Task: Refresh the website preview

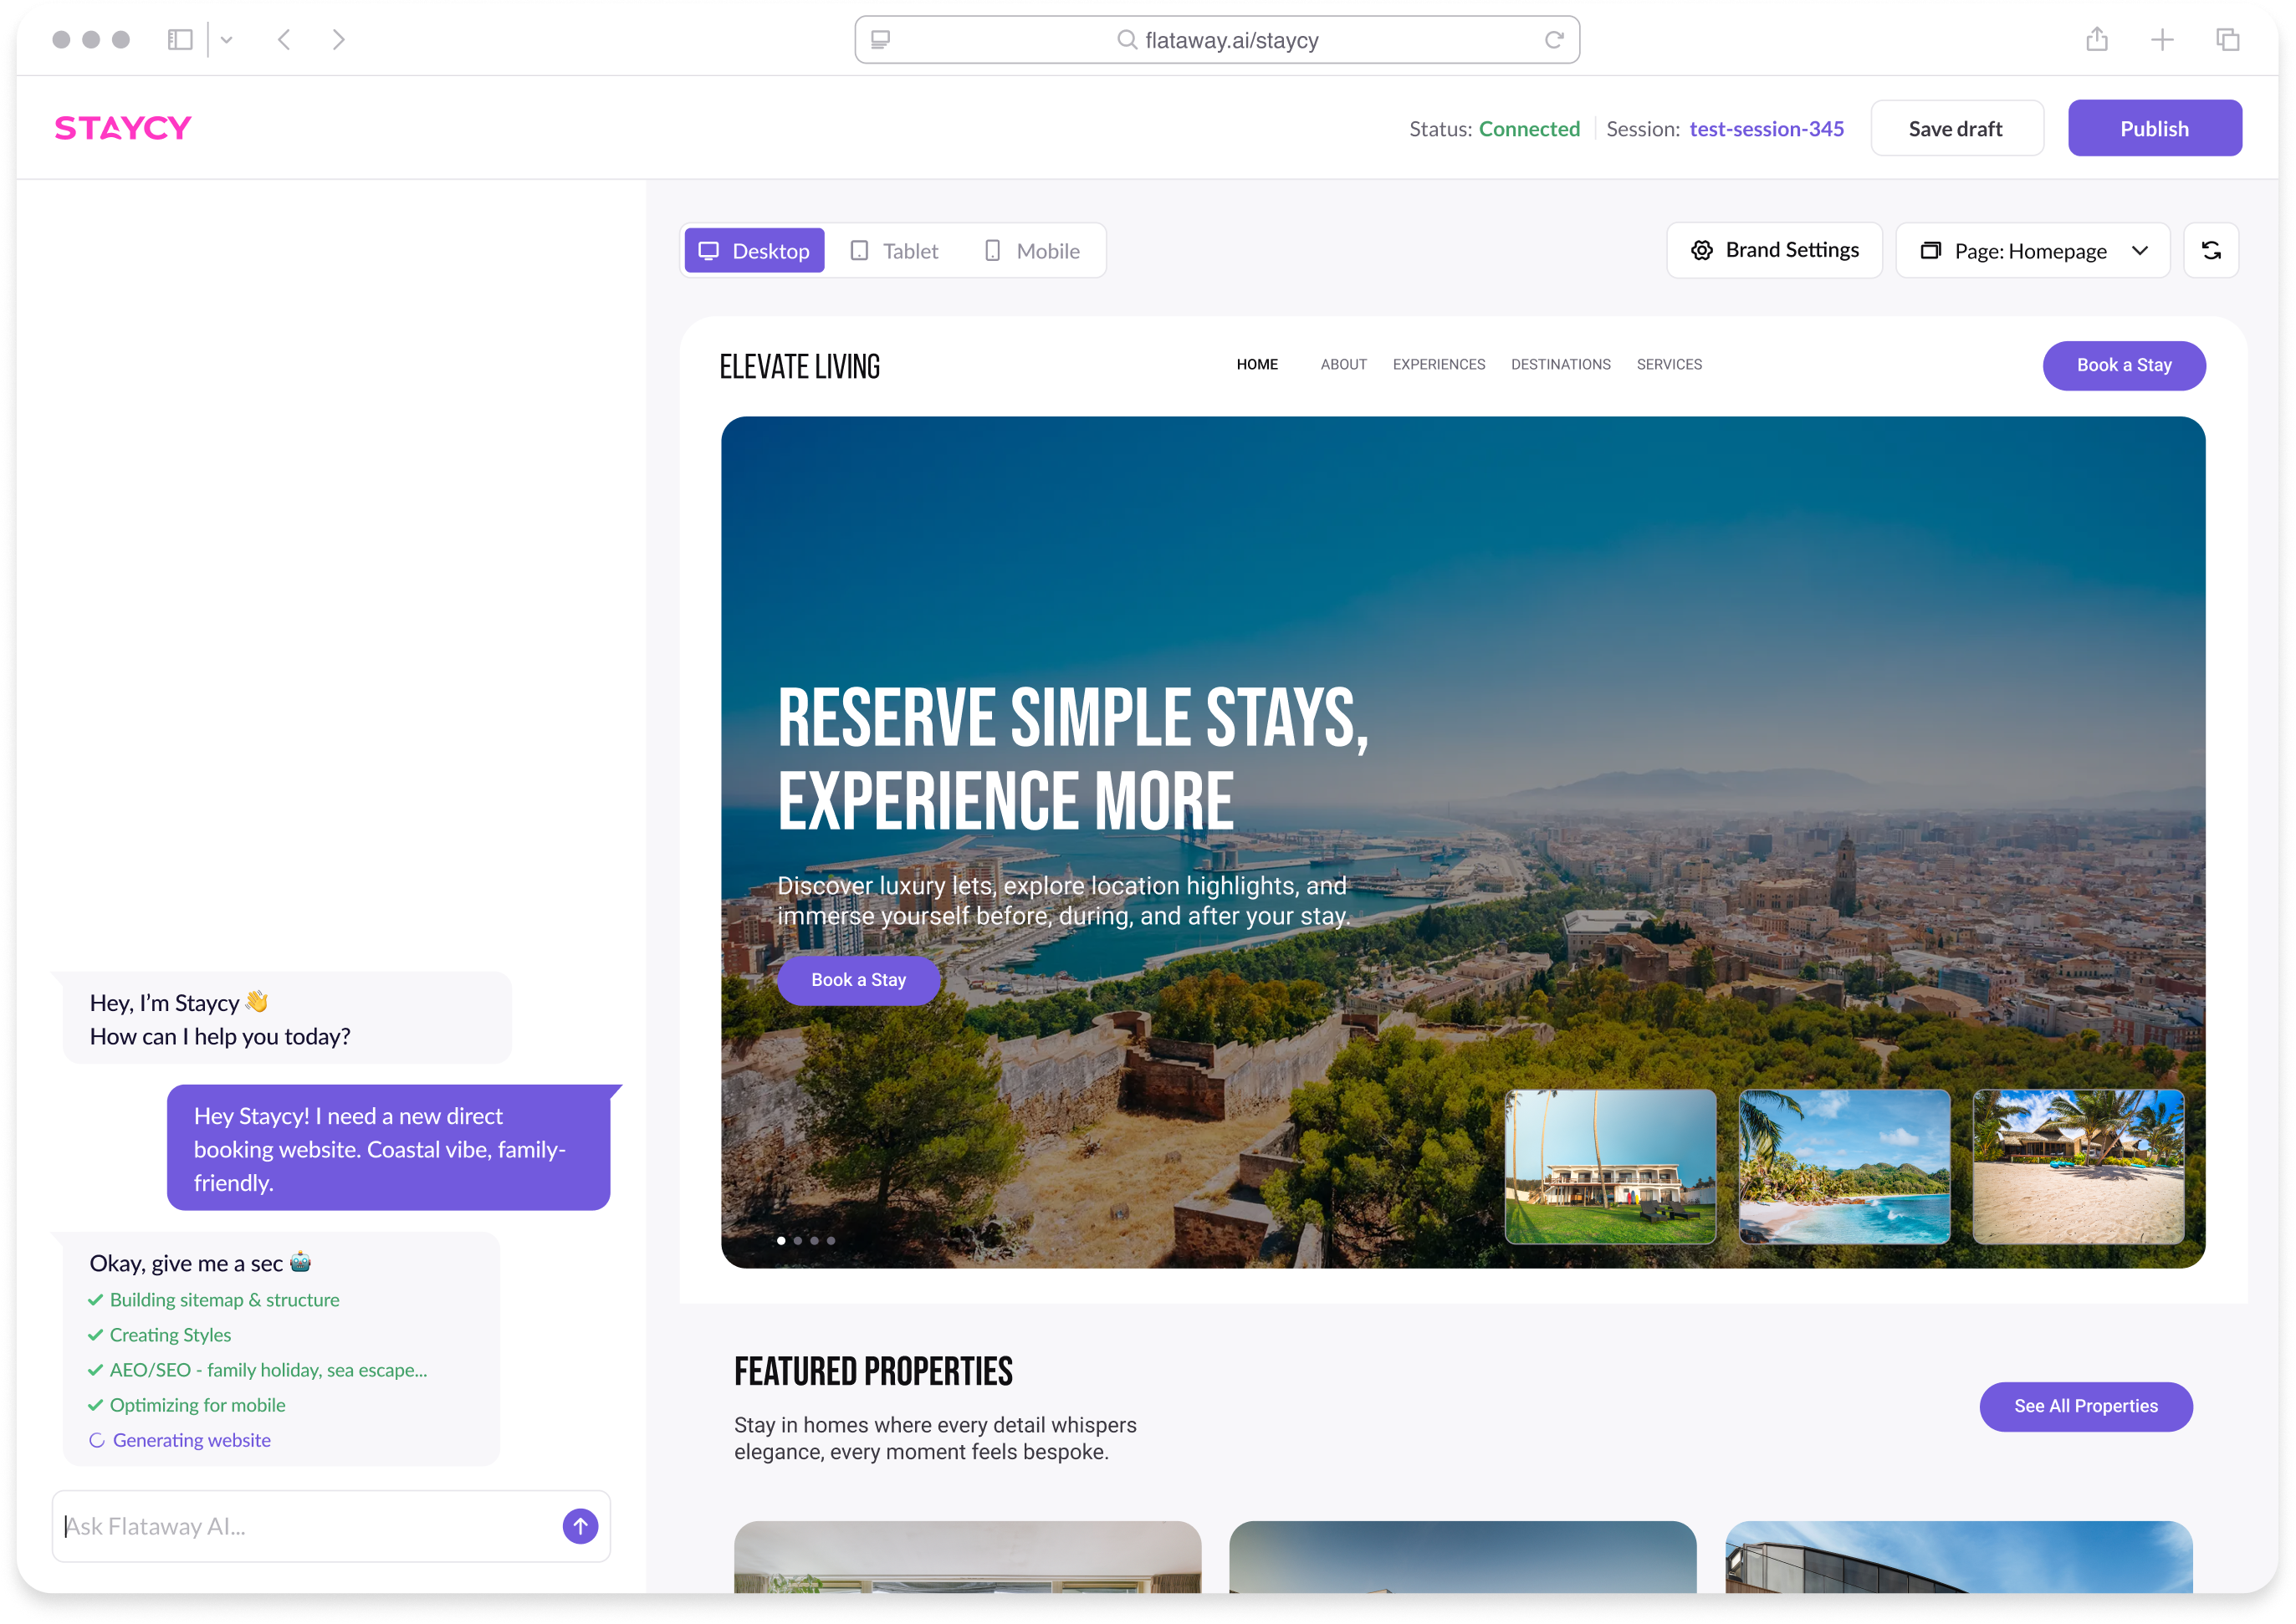Action: click(x=2212, y=250)
